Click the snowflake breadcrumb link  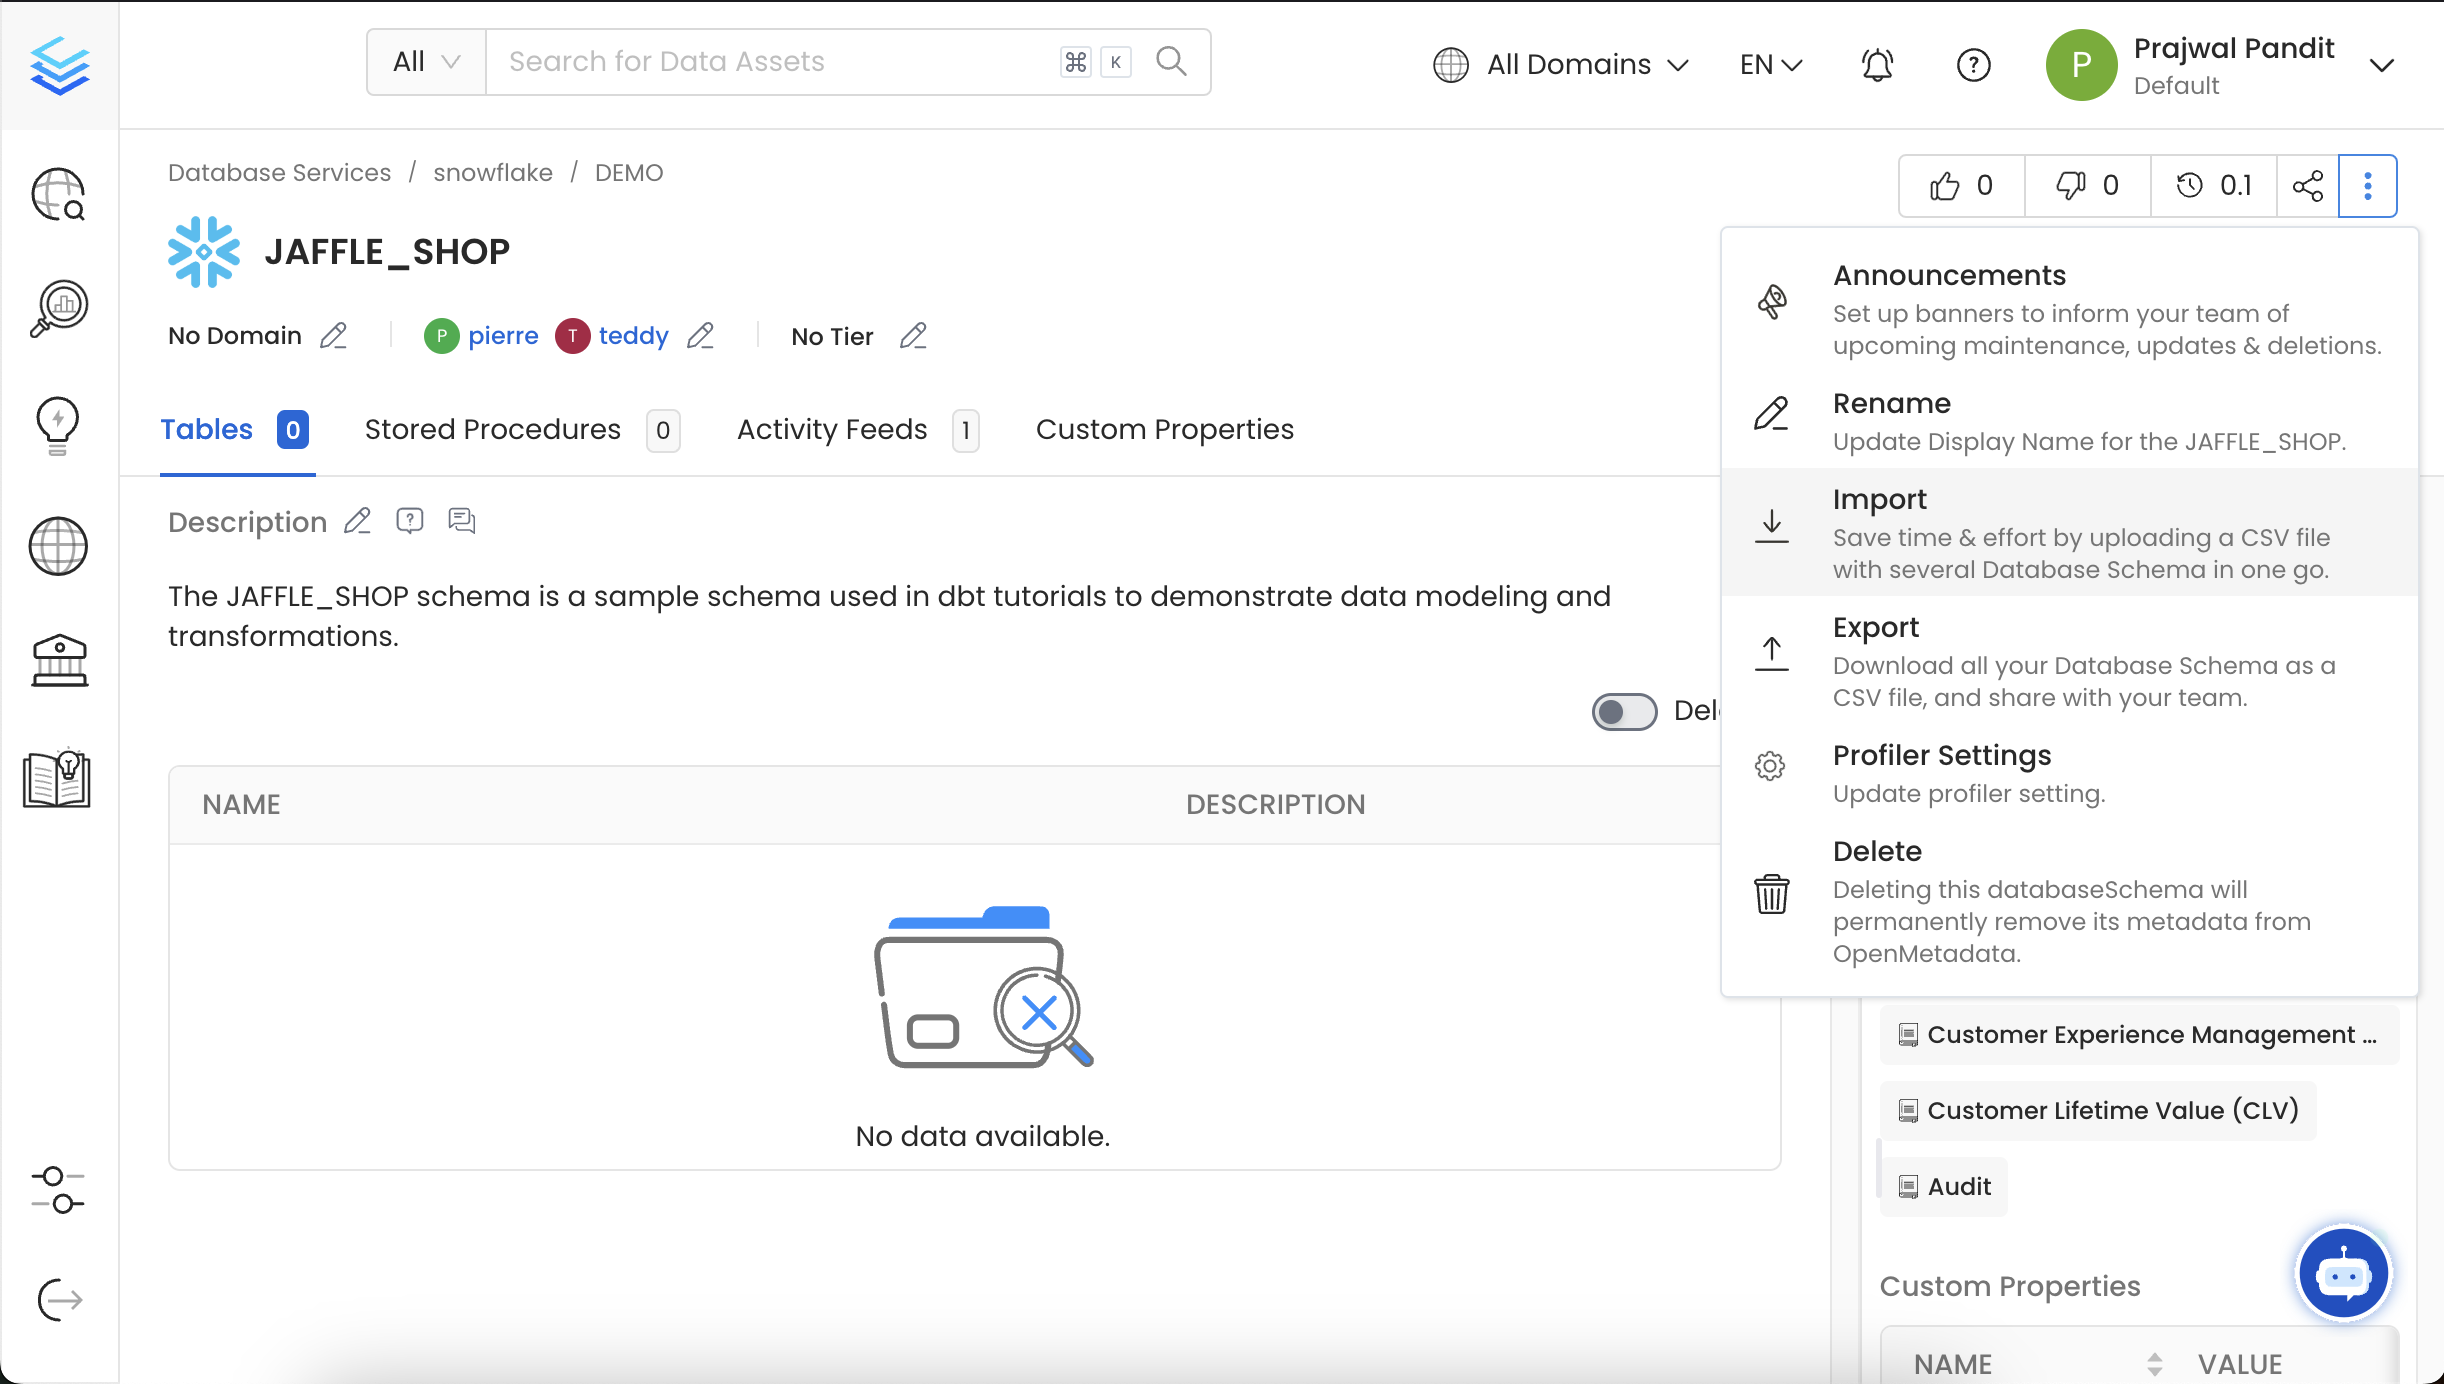tap(493, 172)
